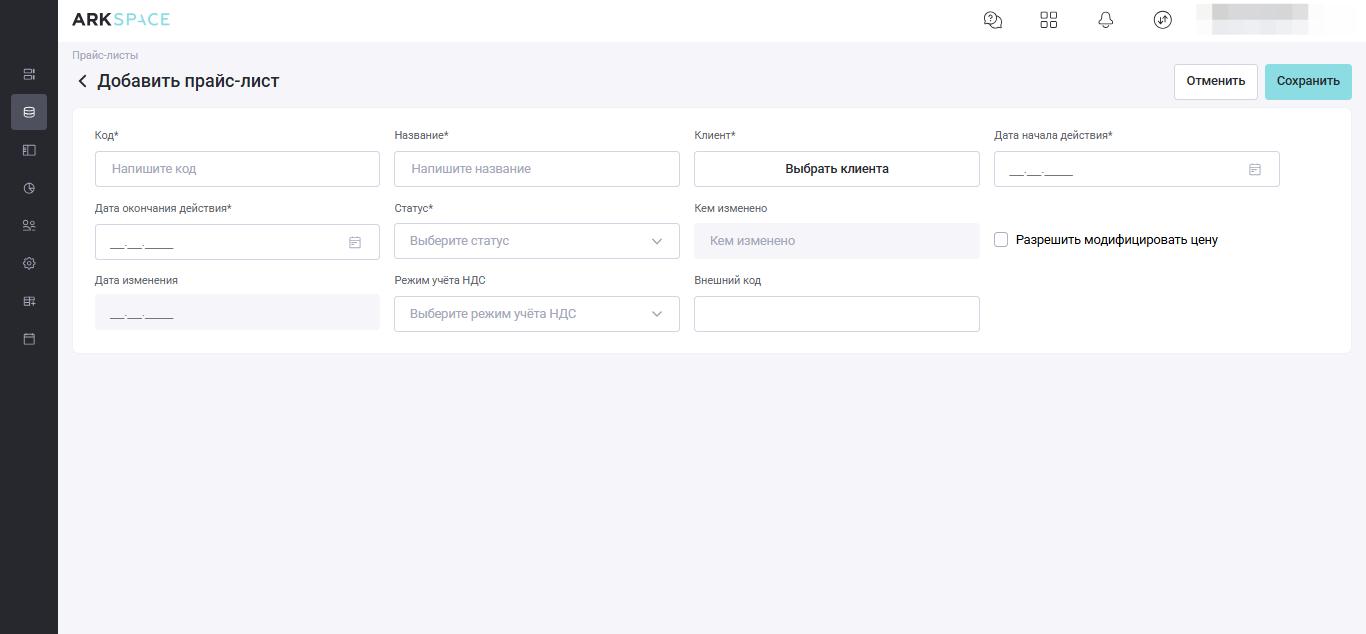
Task: Click the 'Прайс-листы' breadcrumb
Action: pyautogui.click(x=105, y=55)
